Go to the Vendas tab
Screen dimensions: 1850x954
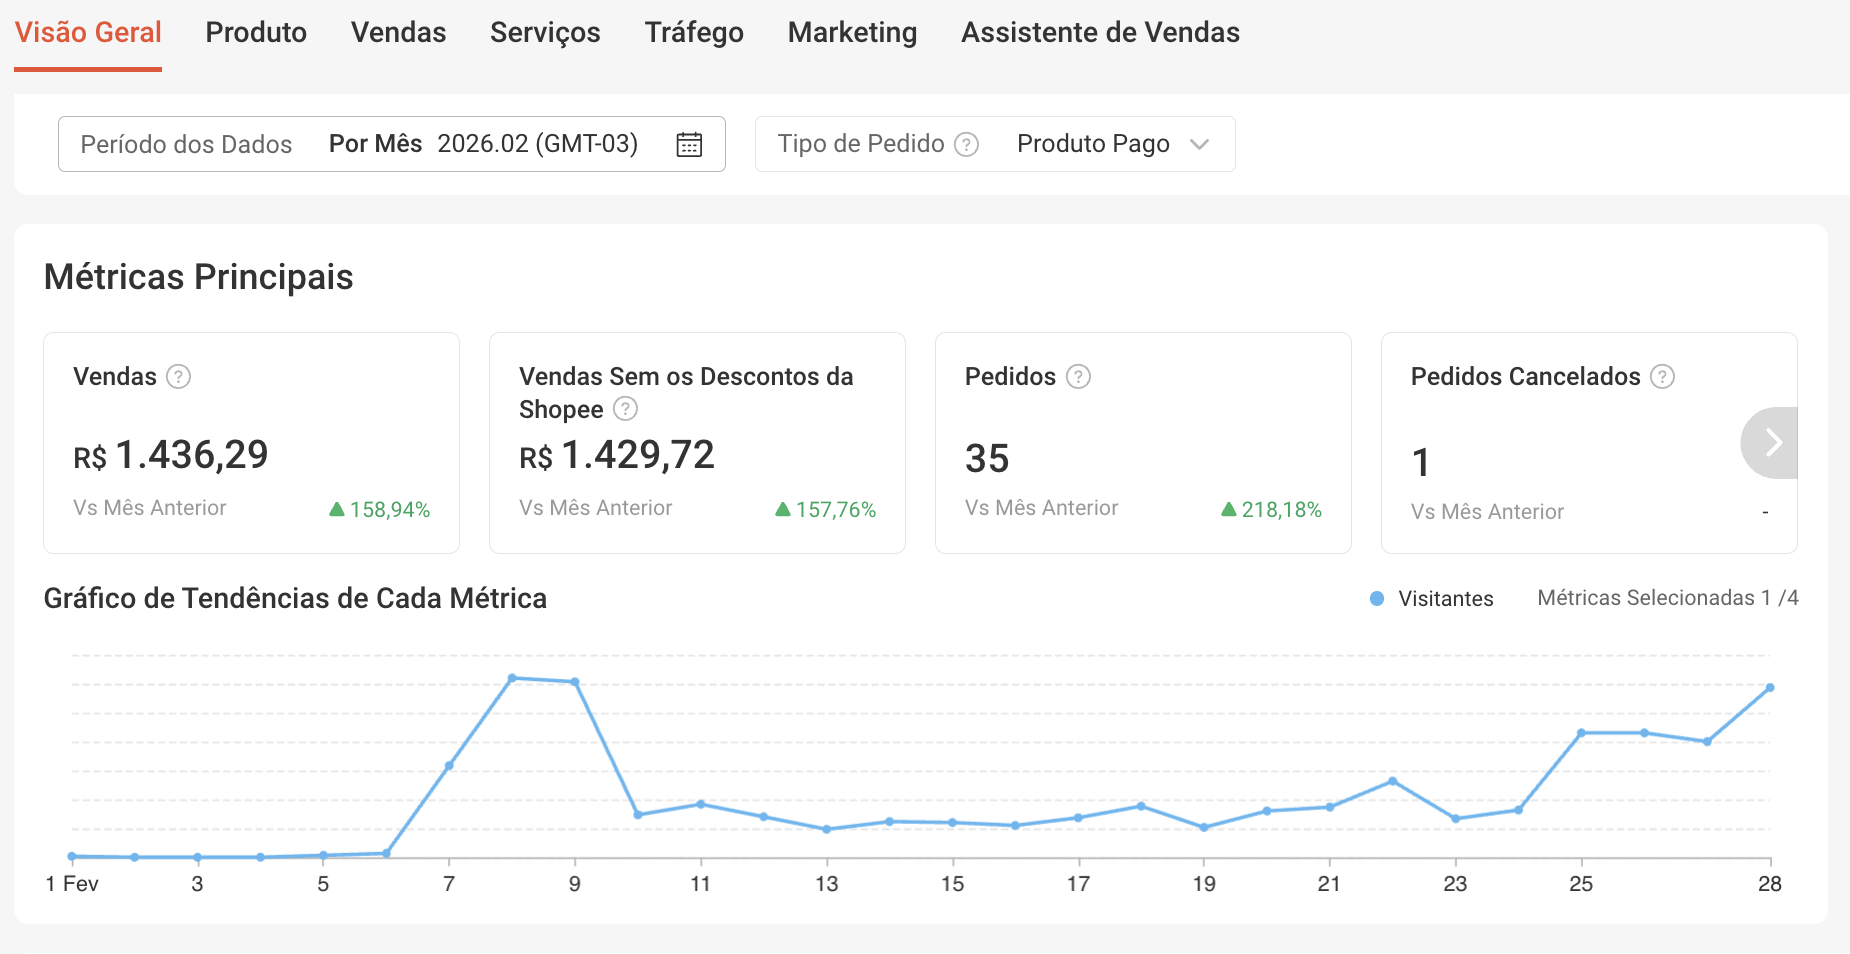pos(398,33)
